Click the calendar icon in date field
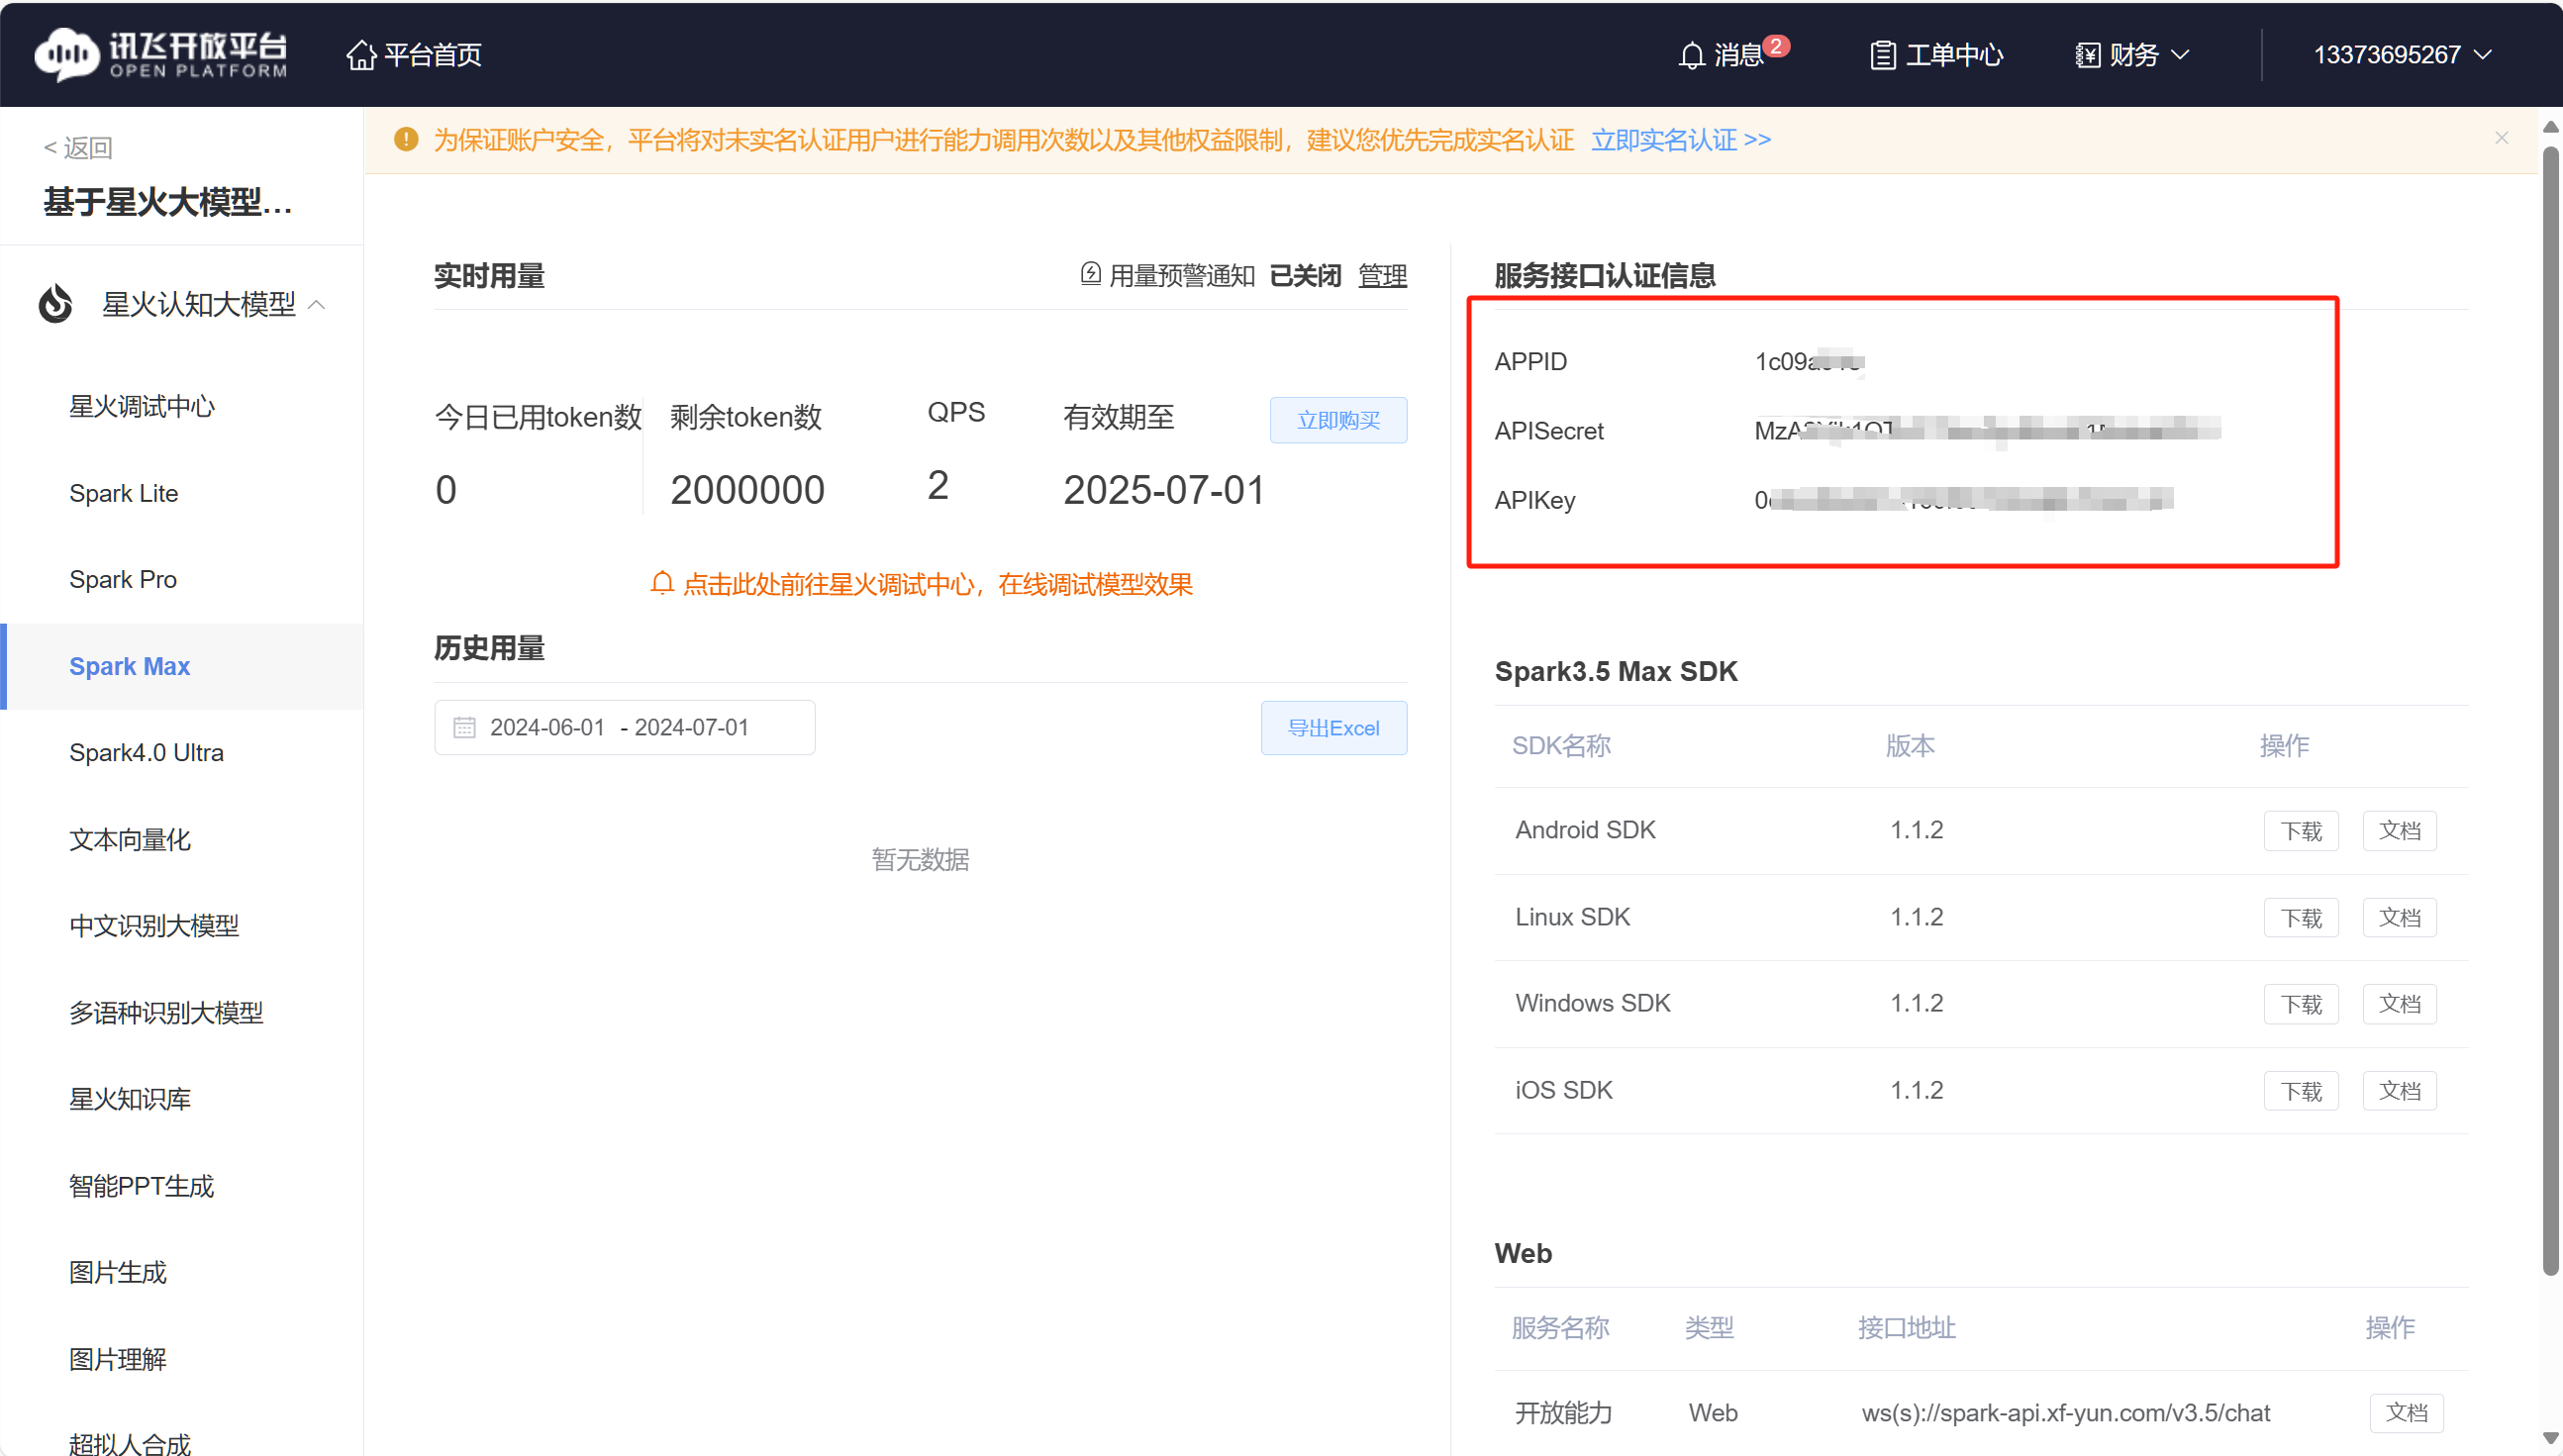This screenshot has height=1456, width=2563. point(464,727)
